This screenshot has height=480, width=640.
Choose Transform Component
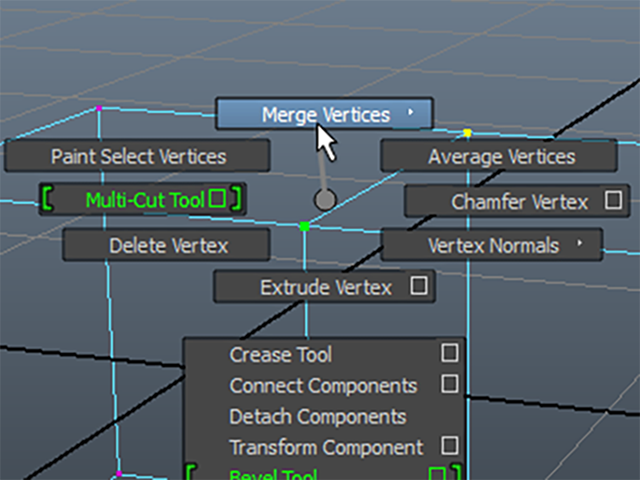[324, 447]
